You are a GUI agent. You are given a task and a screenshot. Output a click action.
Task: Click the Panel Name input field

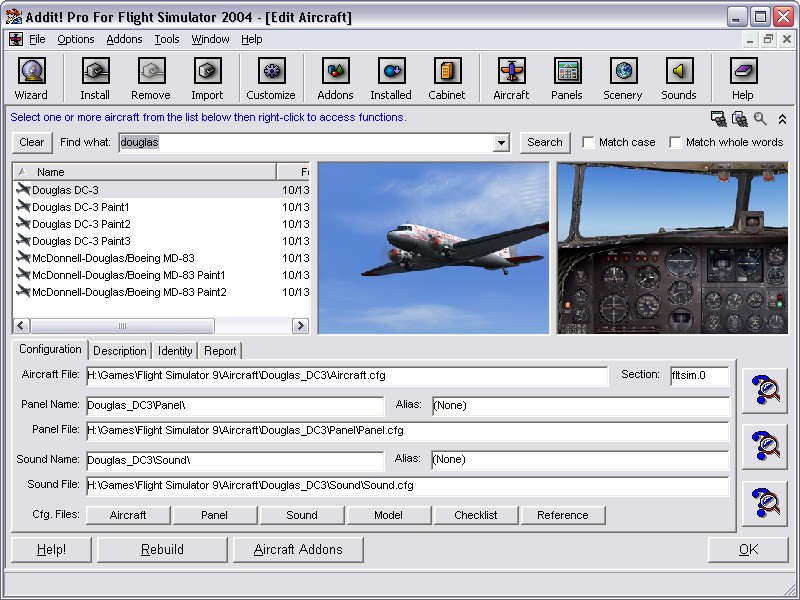(x=235, y=406)
